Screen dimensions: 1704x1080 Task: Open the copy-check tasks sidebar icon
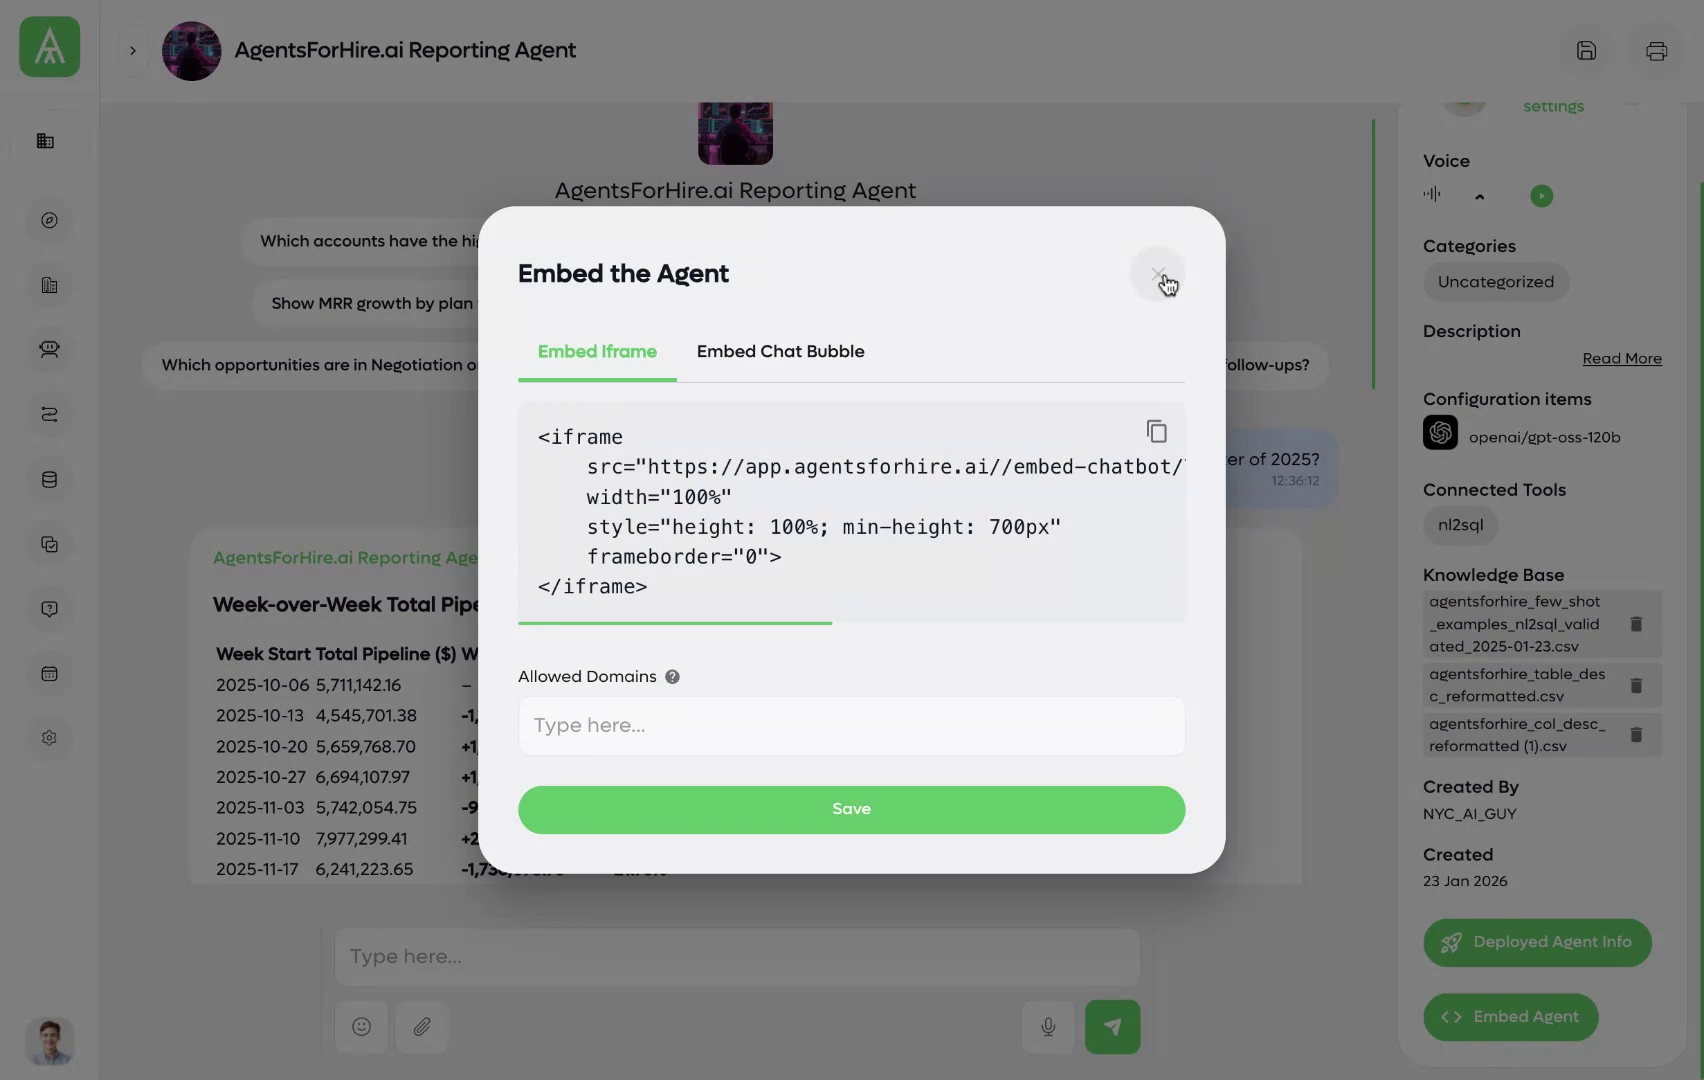click(x=49, y=544)
